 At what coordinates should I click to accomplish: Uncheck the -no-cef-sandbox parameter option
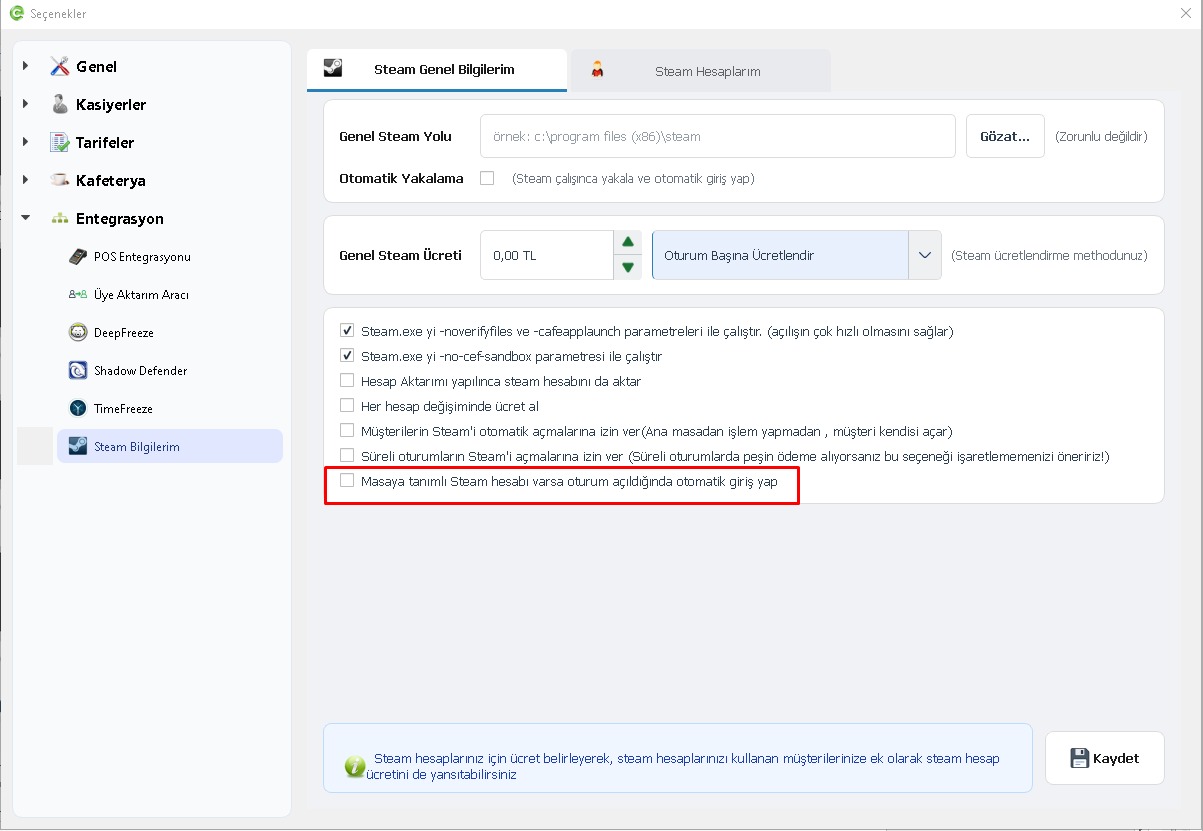pos(347,356)
